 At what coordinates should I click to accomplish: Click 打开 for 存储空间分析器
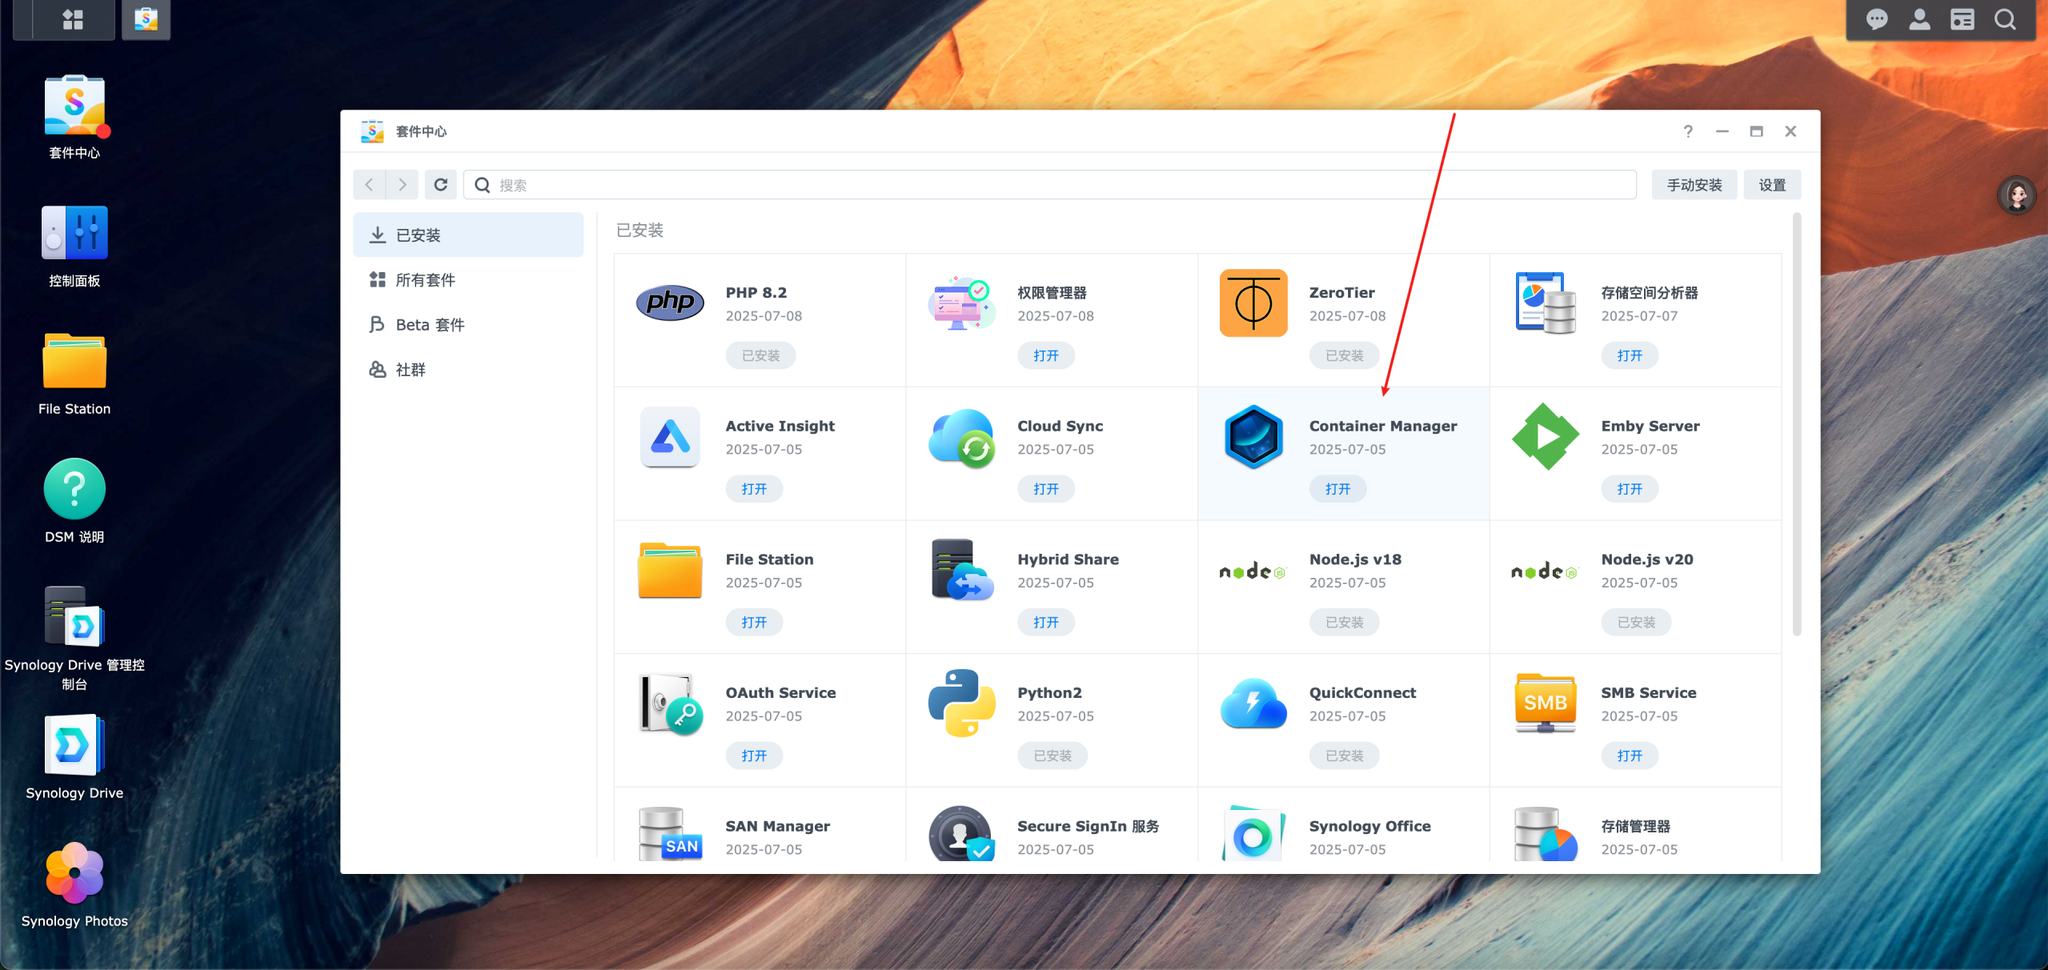click(1630, 355)
